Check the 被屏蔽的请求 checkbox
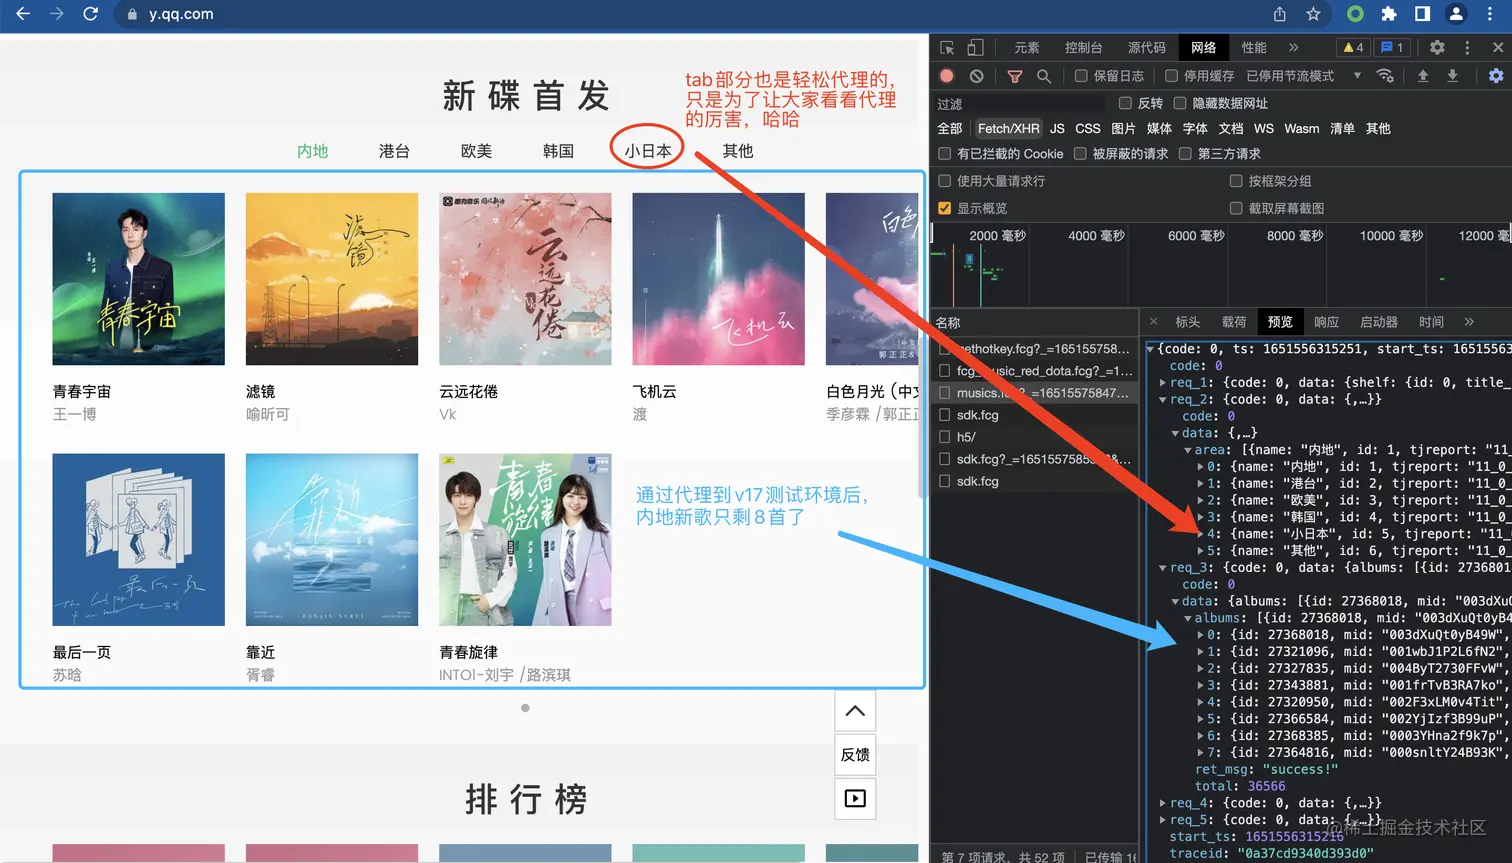This screenshot has width=1512, height=863. coord(1080,153)
